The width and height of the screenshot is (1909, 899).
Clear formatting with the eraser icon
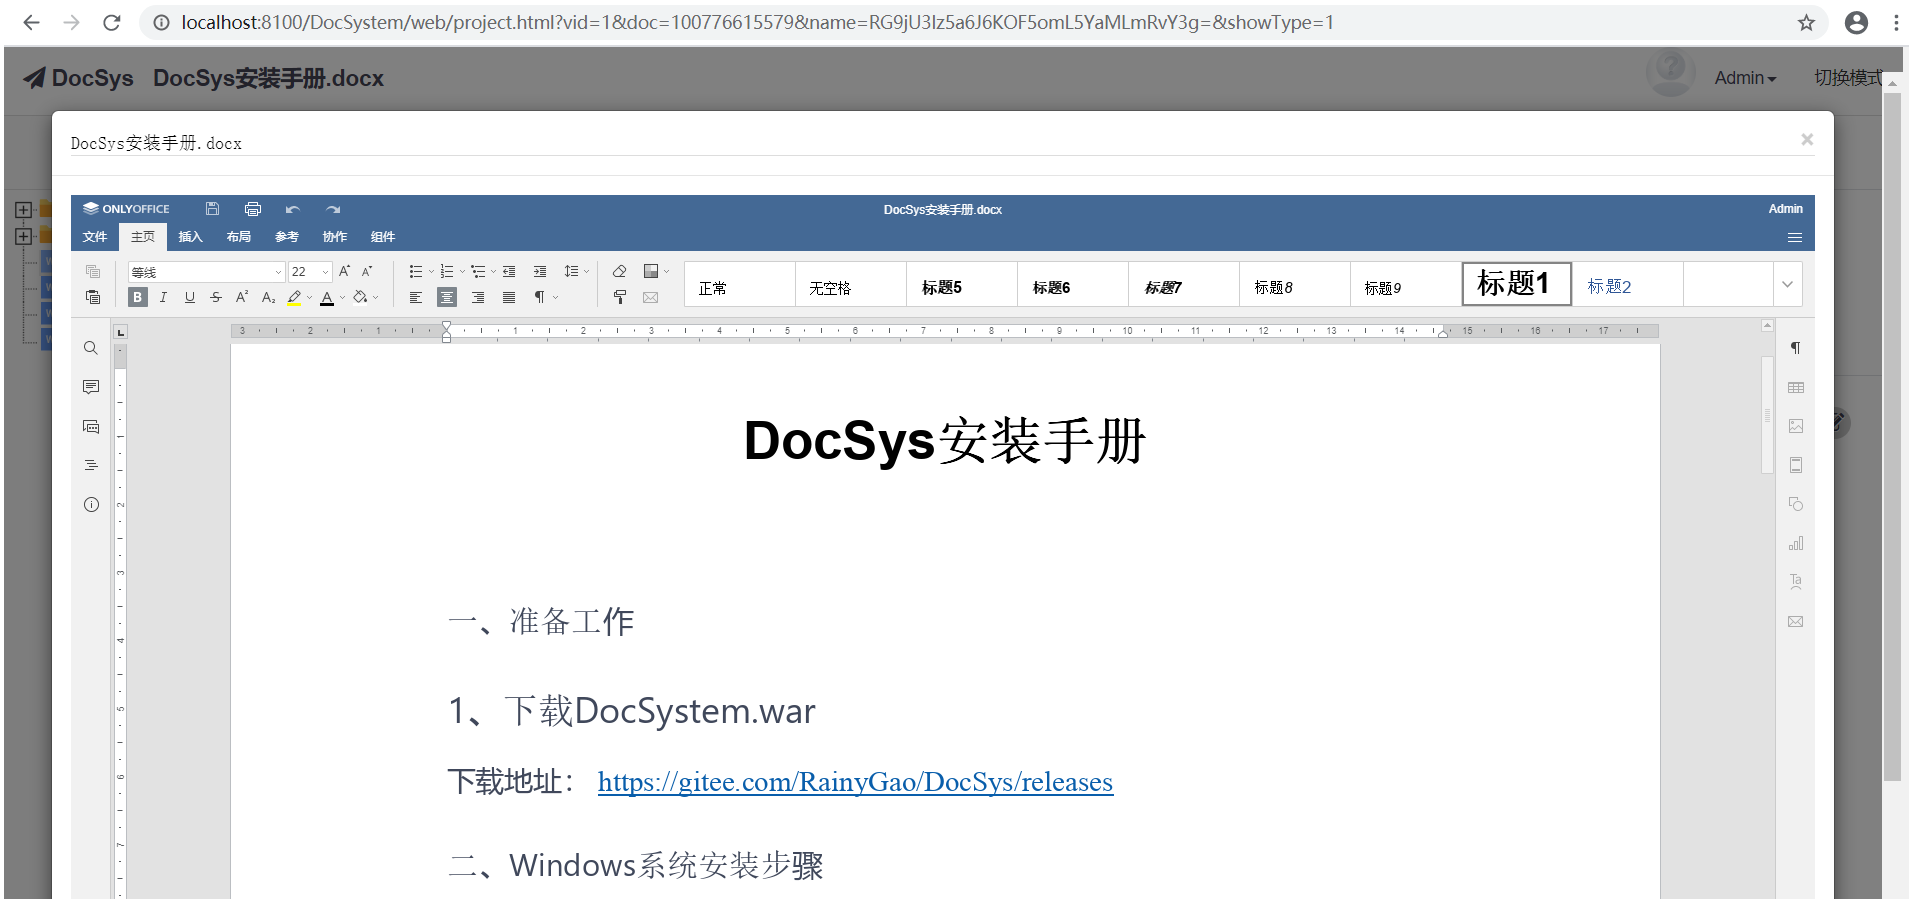[x=620, y=271]
